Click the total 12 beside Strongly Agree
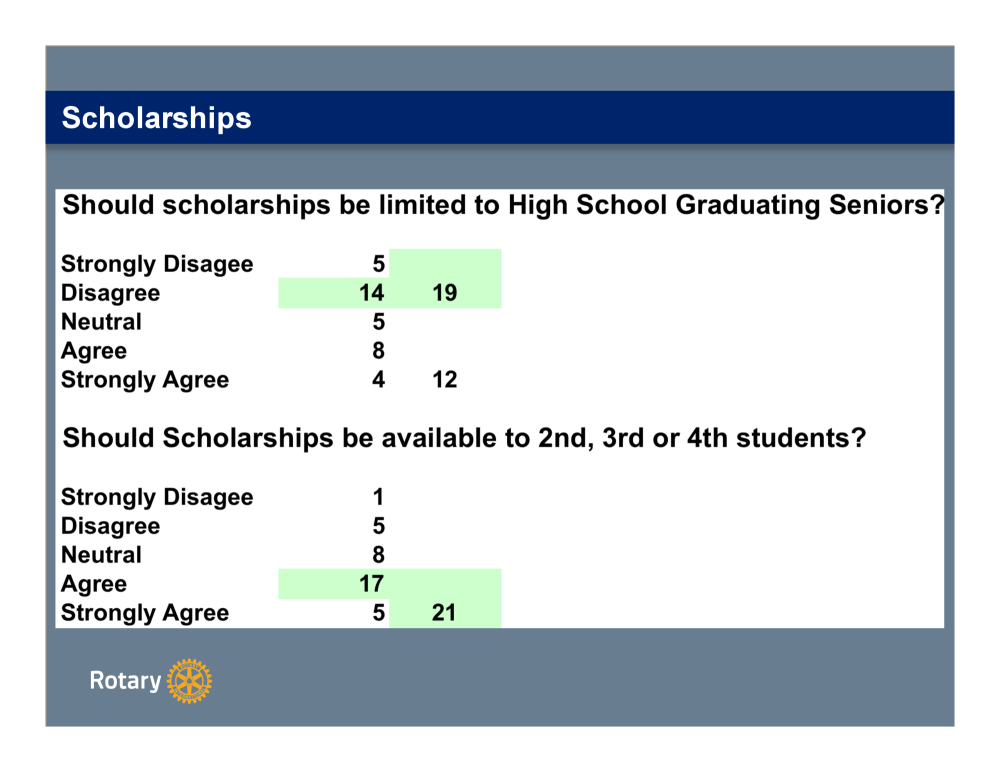 tap(444, 380)
